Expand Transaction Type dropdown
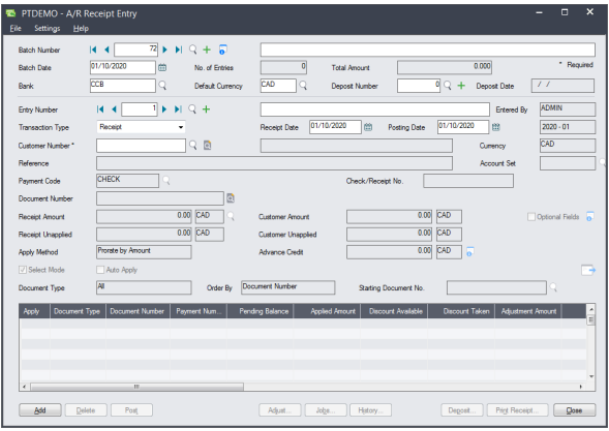The height and width of the screenshot is (431, 609). point(181,127)
